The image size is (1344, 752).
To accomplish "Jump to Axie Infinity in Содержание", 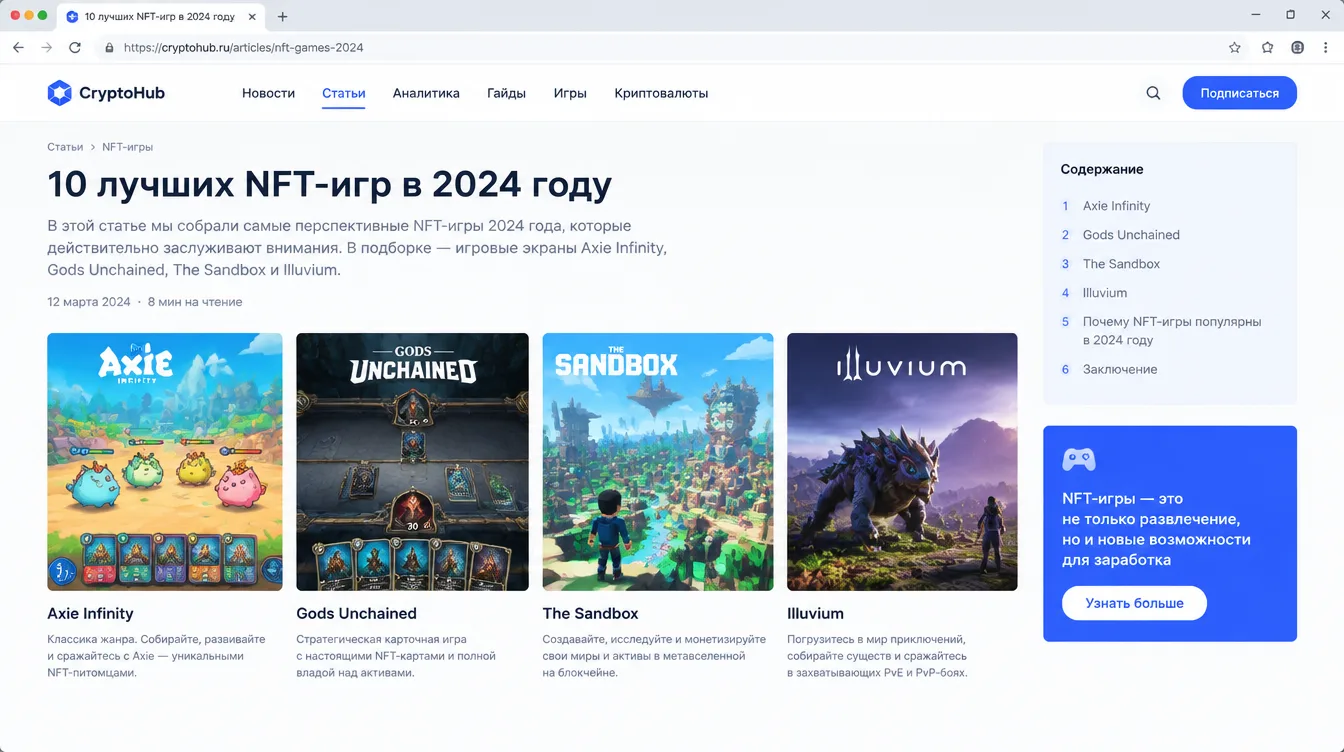I will 1116,206.
